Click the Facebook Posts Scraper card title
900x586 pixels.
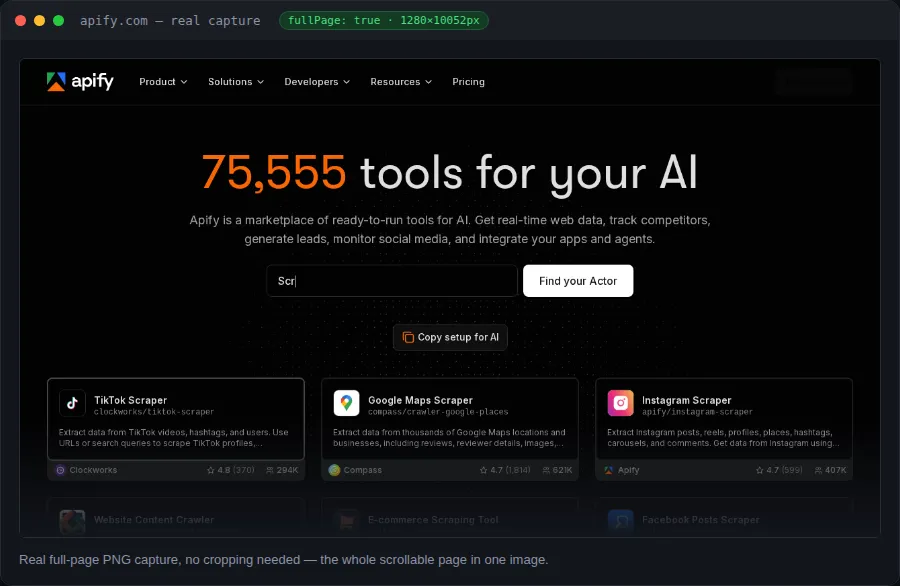click(x=700, y=520)
